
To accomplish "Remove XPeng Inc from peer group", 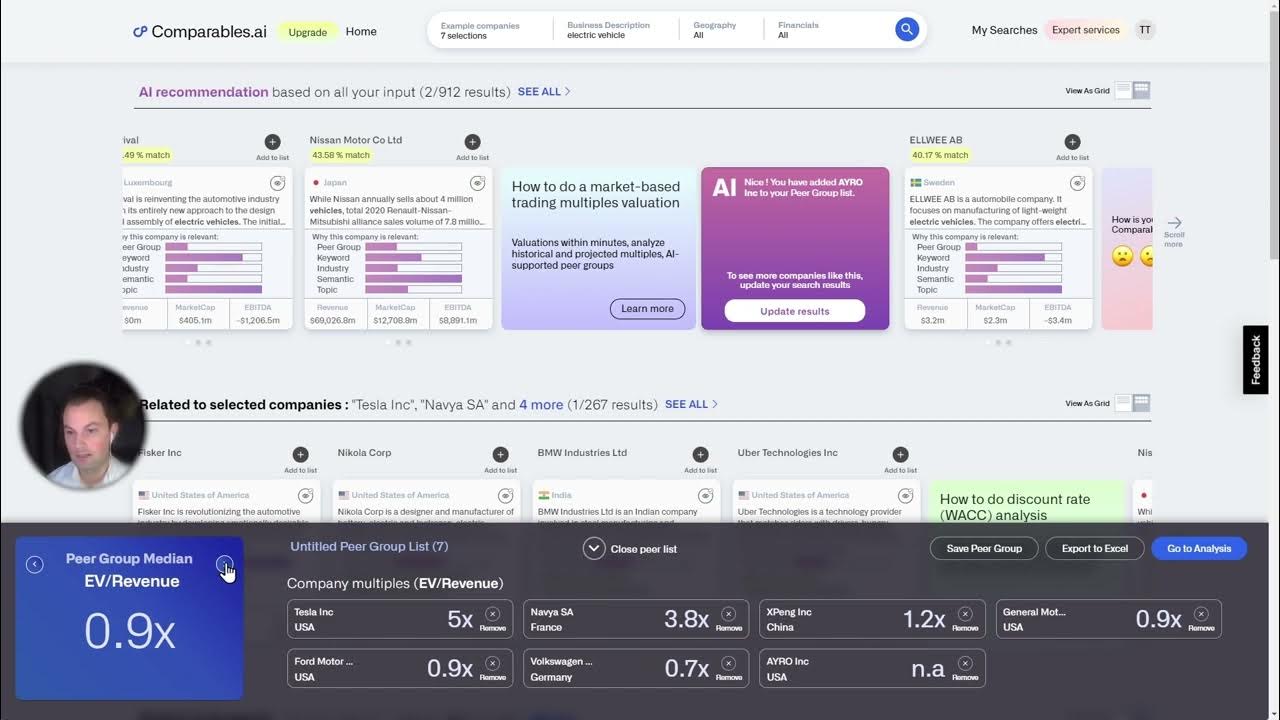I will click(964, 614).
